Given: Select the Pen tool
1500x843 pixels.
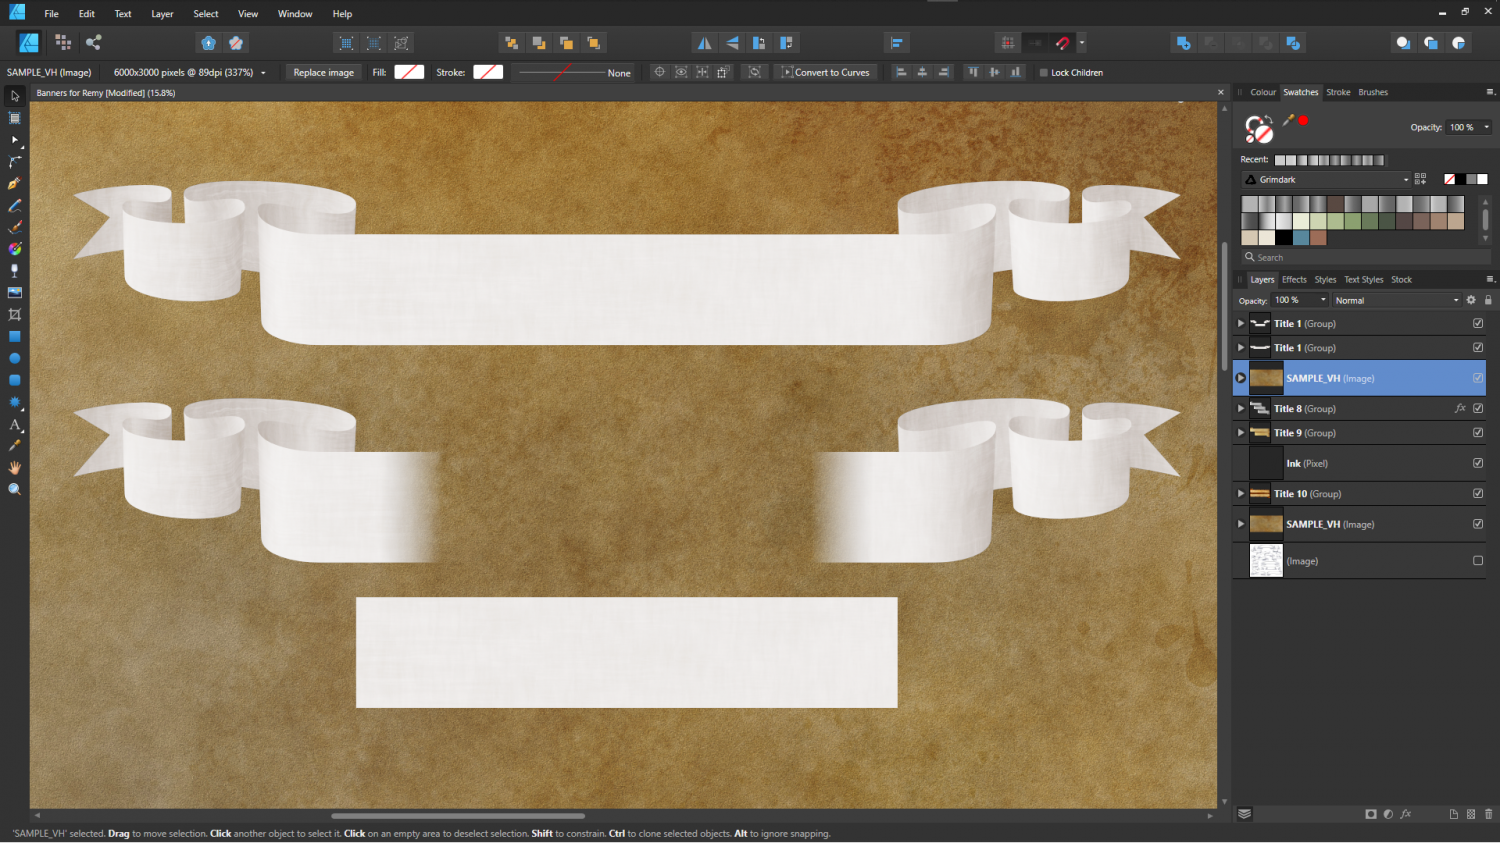Looking at the screenshot, I should pos(14,184).
